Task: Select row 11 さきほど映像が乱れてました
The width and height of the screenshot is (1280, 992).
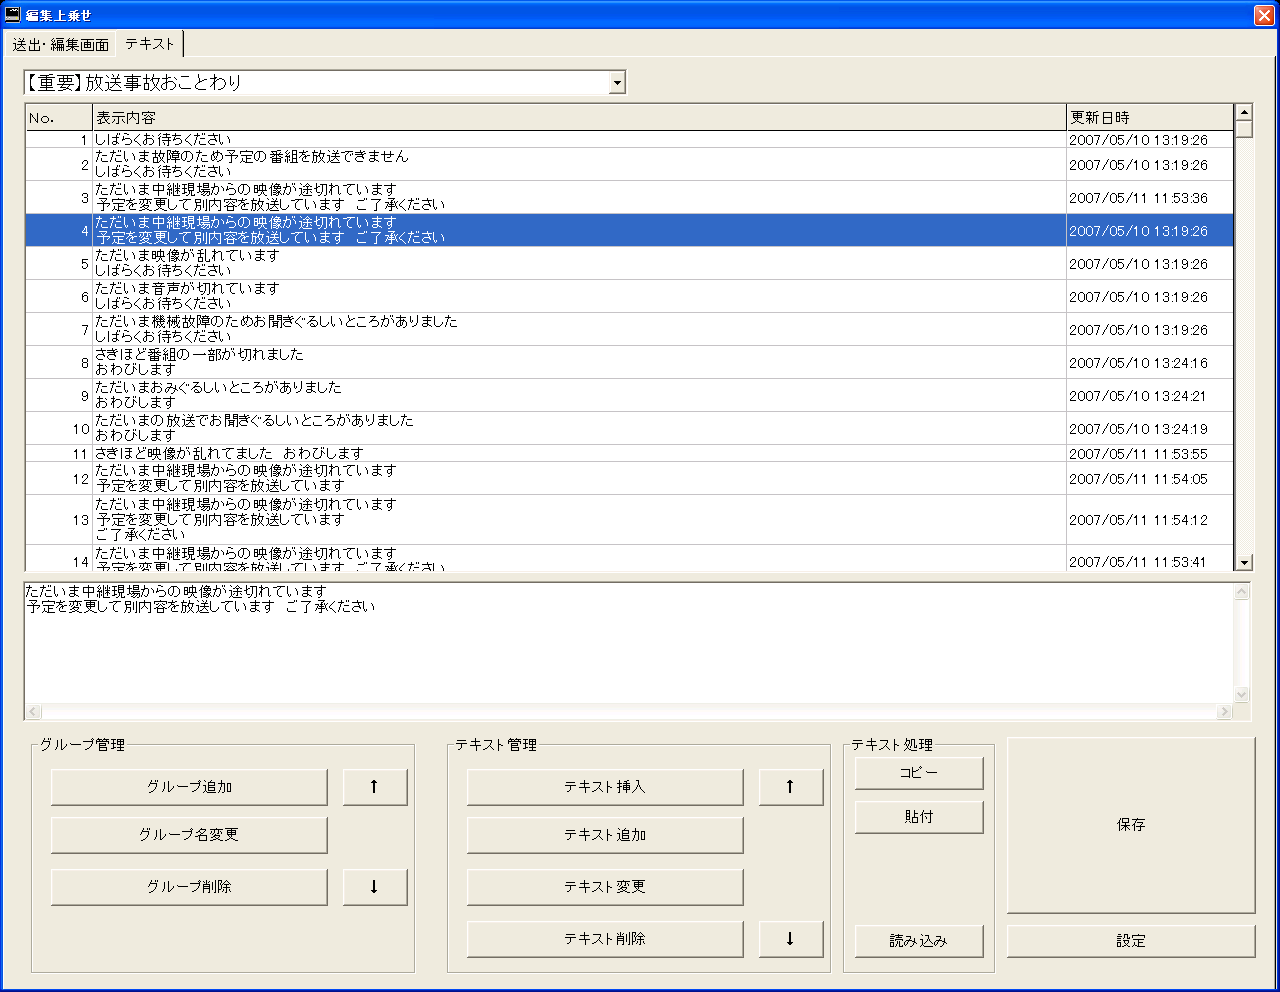Action: (629, 453)
